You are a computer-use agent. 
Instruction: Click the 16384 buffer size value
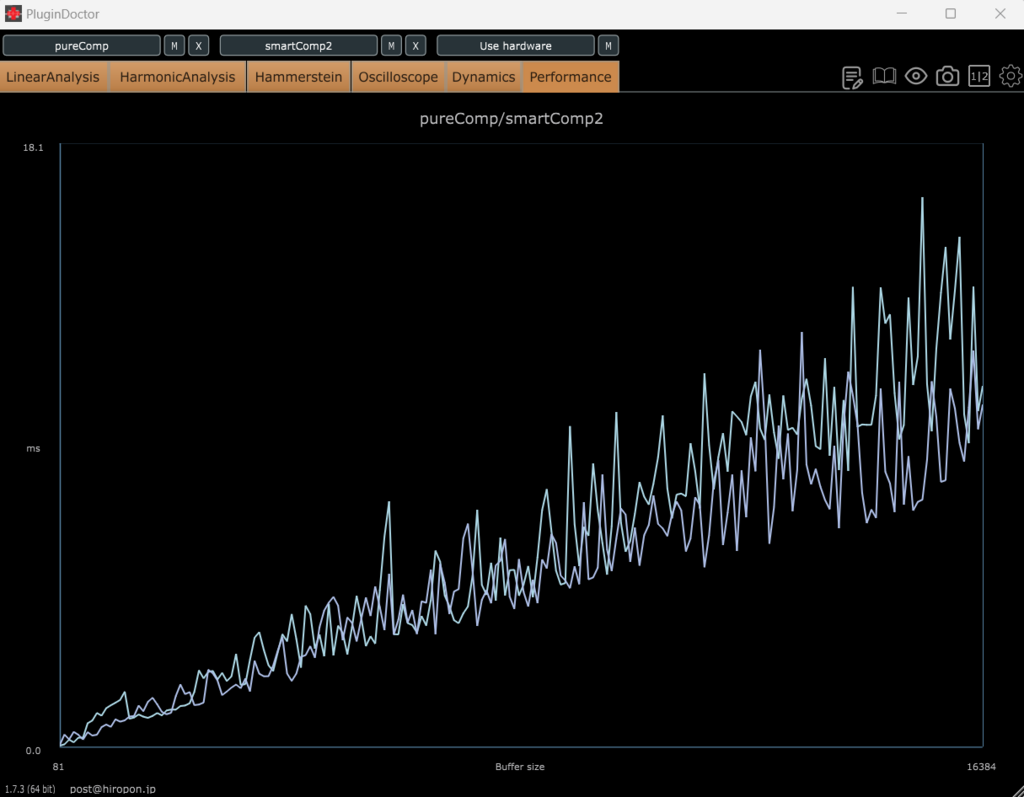coord(981,767)
